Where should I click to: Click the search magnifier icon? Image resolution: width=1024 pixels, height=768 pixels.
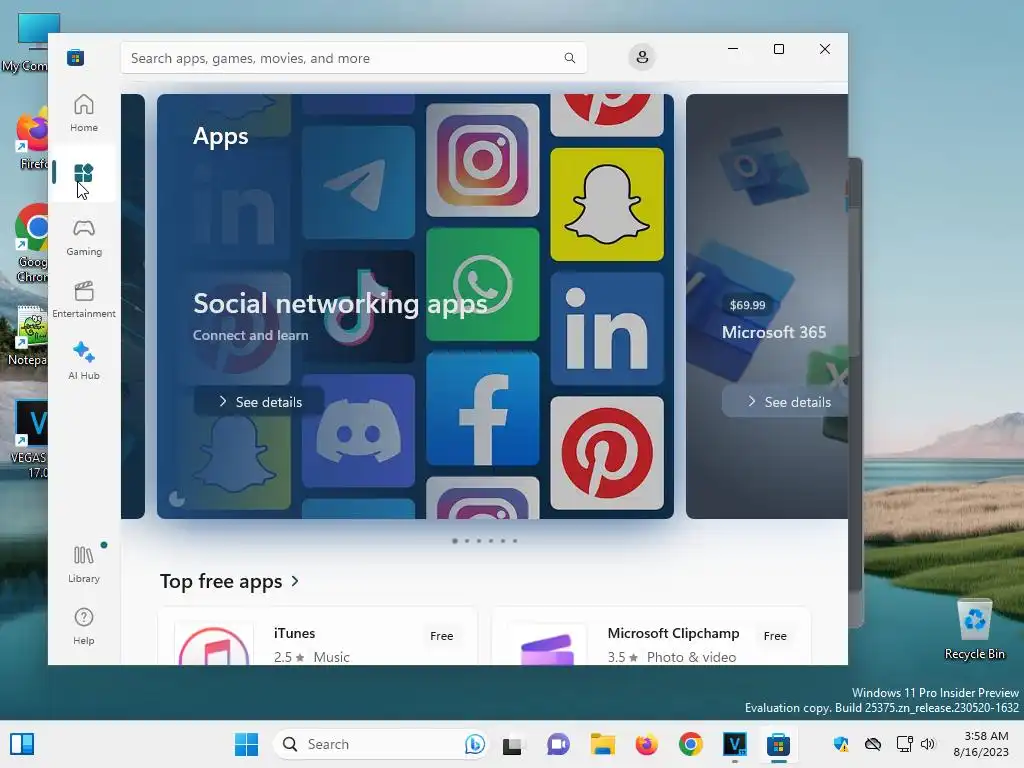tap(569, 58)
